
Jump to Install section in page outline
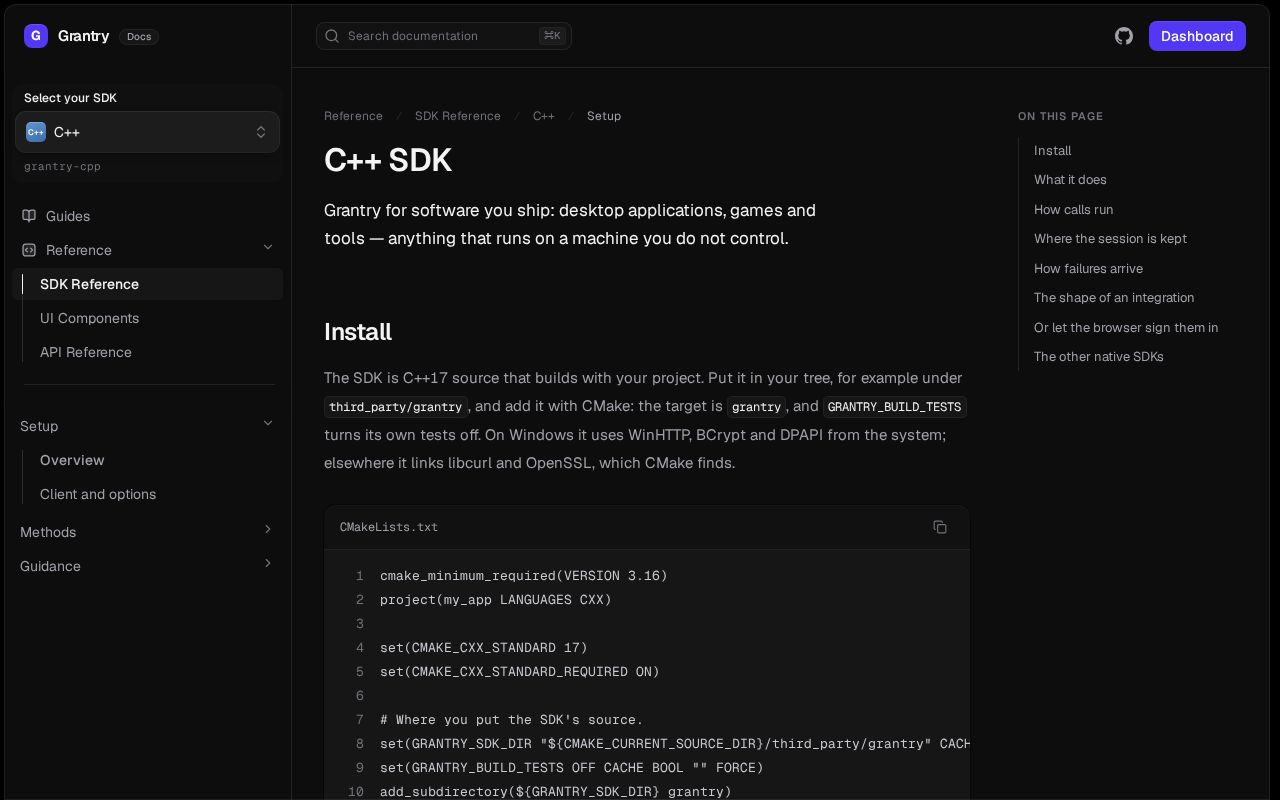point(1052,151)
